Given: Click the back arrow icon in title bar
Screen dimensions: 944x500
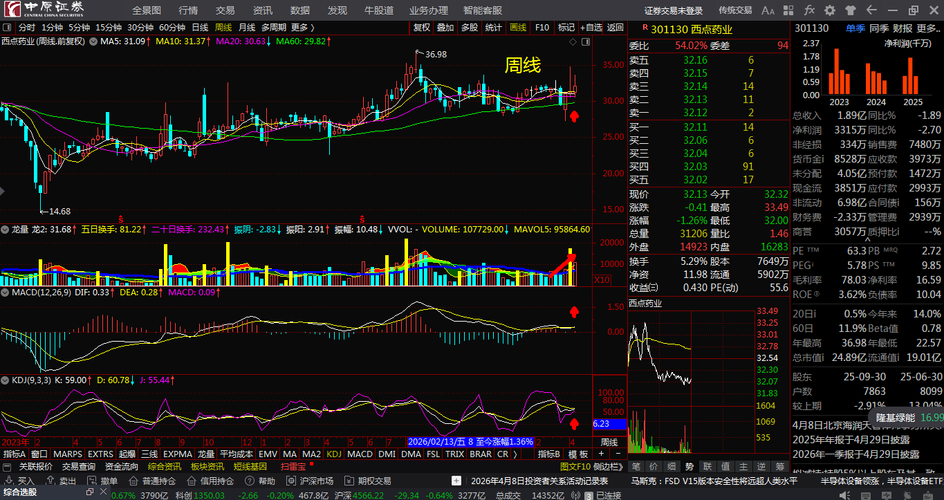Looking at the screenshot, I should (x=871, y=10).
